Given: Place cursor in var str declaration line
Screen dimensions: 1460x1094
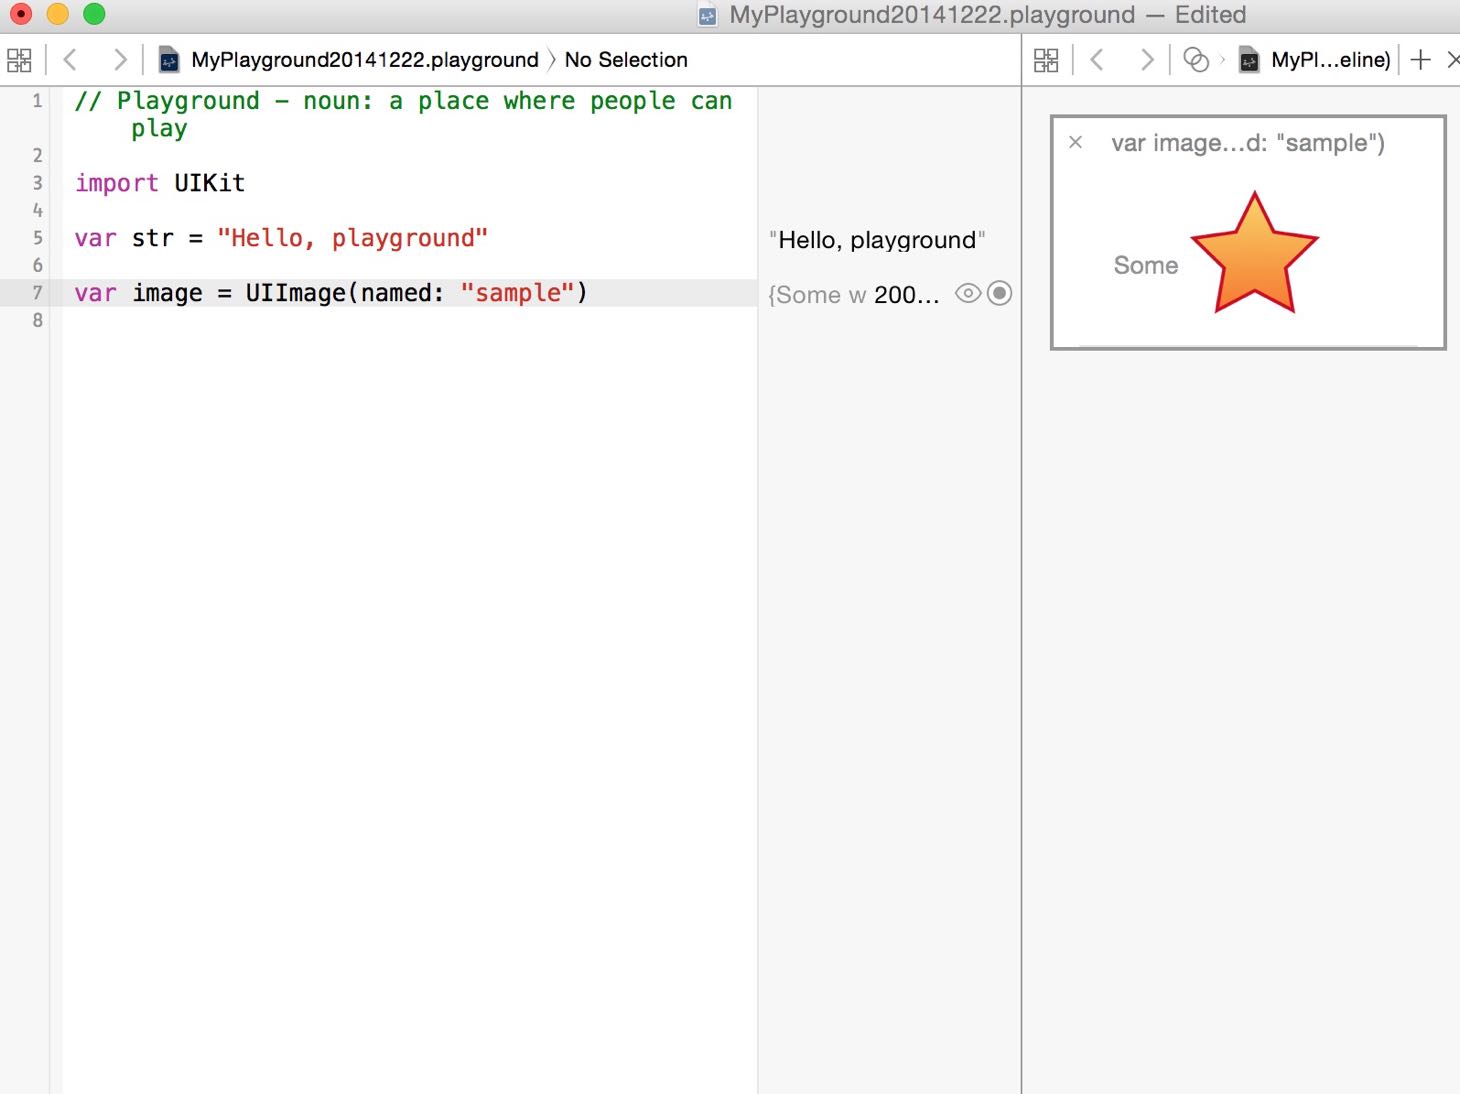Looking at the screenshot, I should (281, 238).
